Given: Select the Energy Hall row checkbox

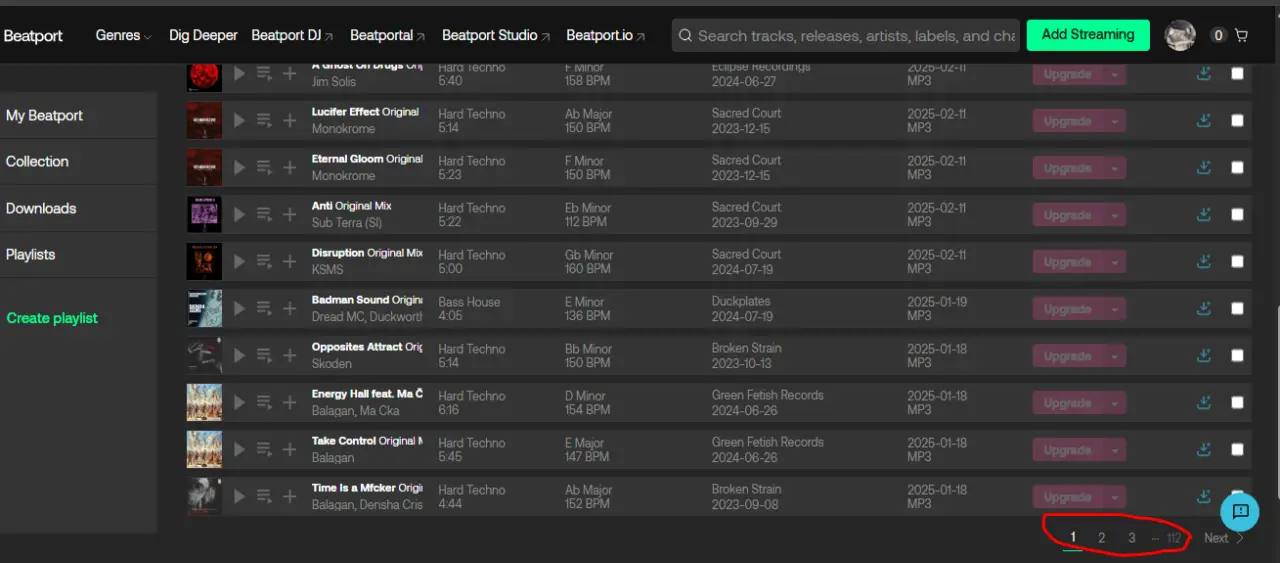Looking at the screenshot, I should 1237,402.
